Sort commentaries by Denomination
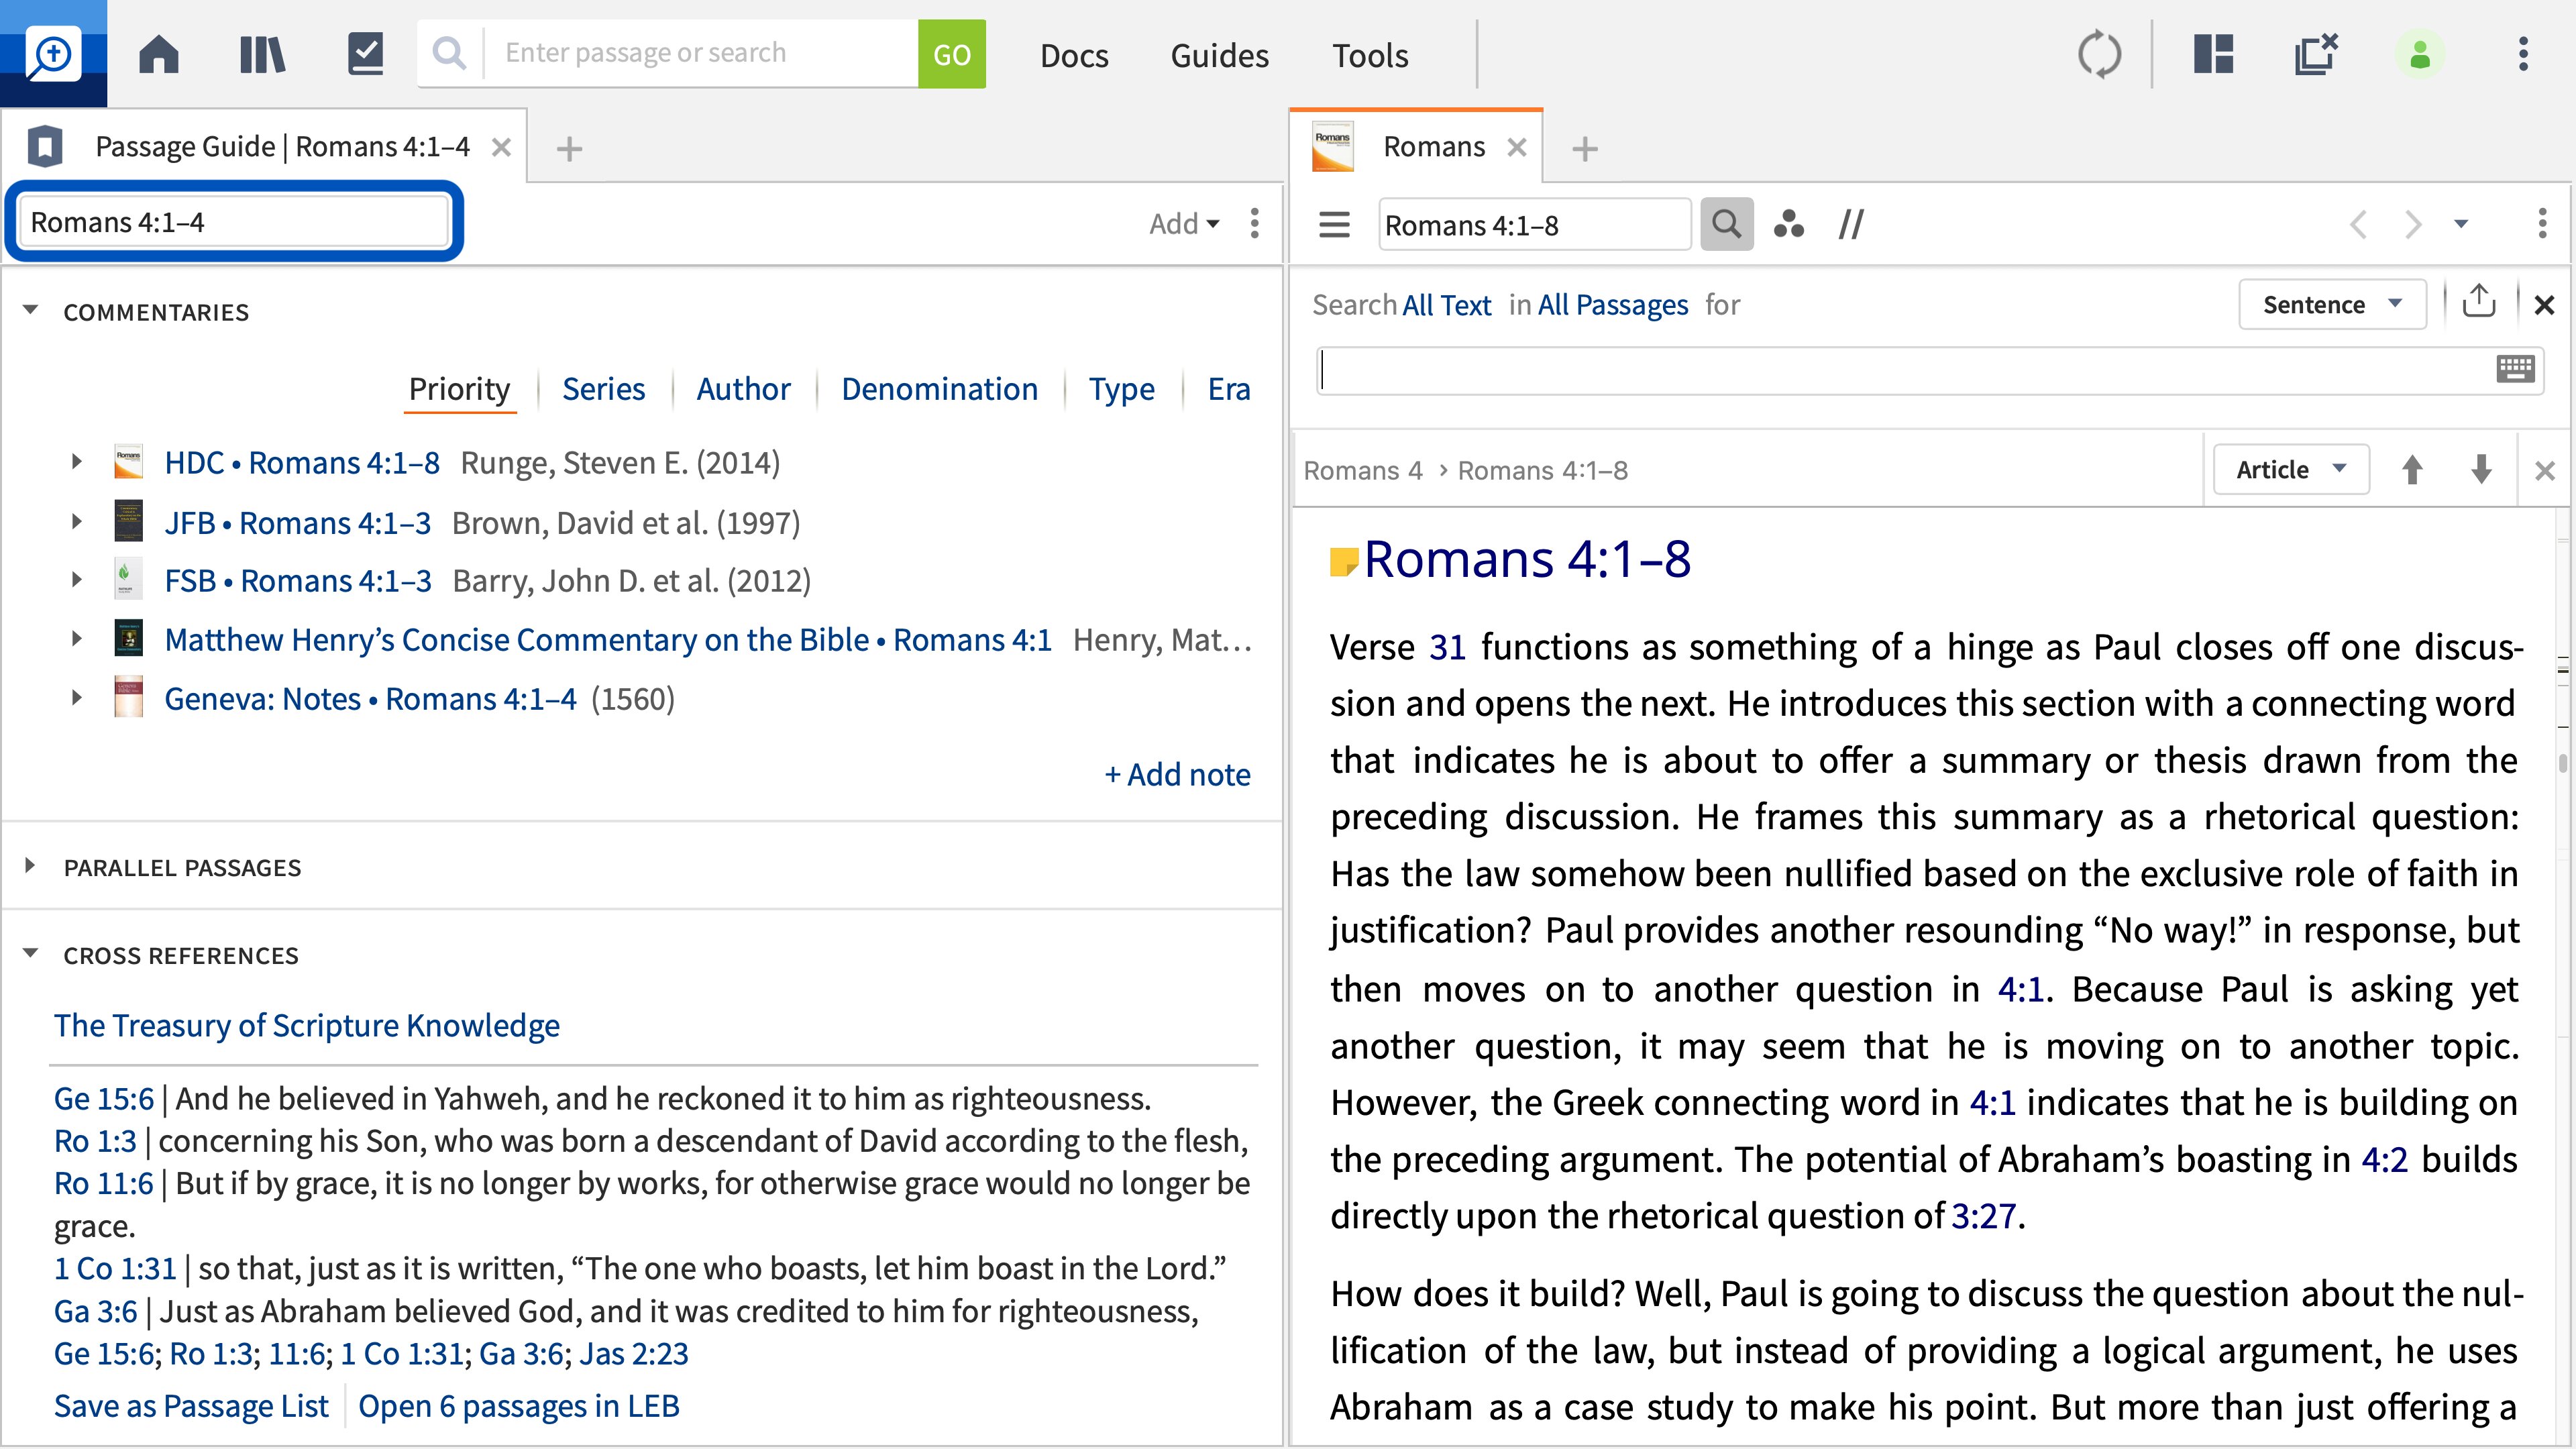Image resolution: width=2576 pixels, height=1449 pixels. point(939,389)
